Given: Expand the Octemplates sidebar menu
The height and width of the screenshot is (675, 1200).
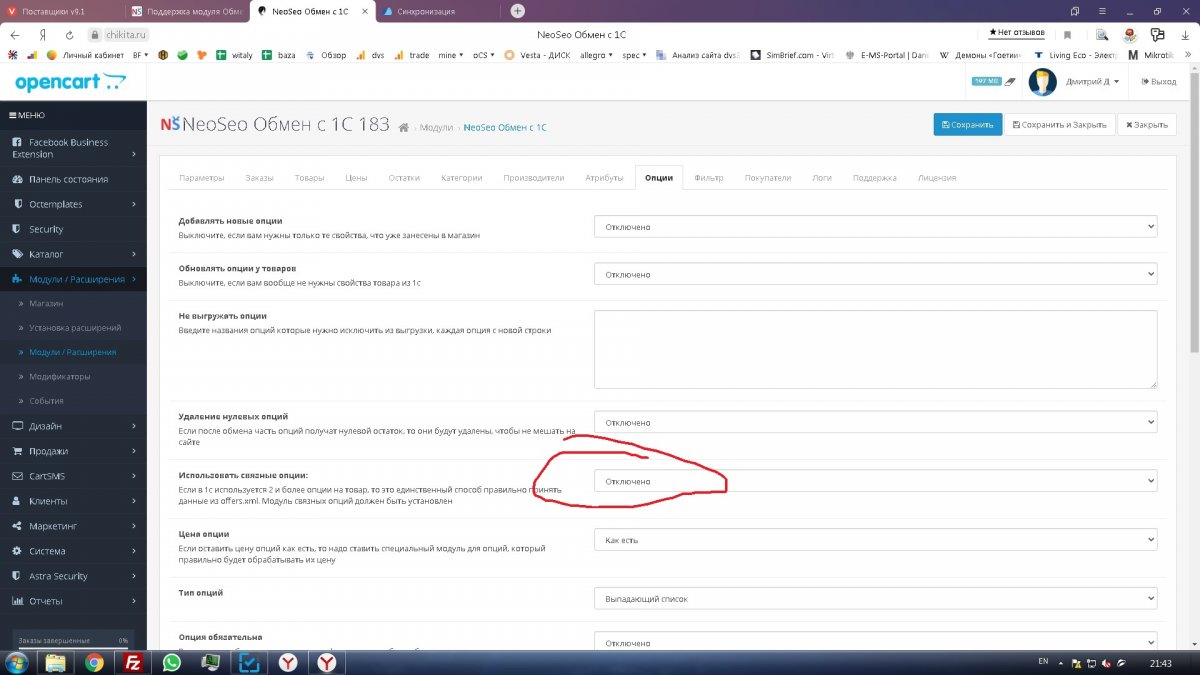Looking at the screenshot, I should point(73,204).
